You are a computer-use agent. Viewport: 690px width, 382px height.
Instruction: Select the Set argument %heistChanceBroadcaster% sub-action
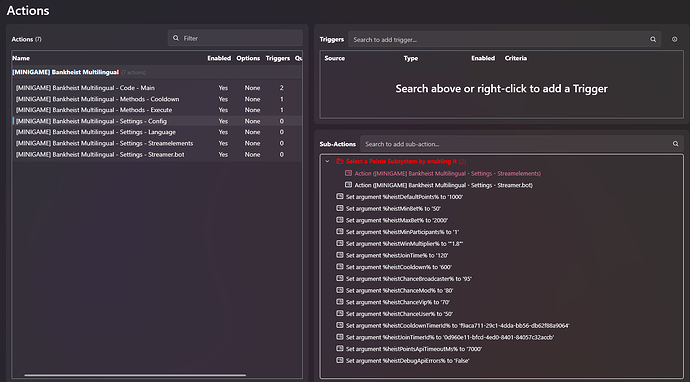(x=409, y=279)
